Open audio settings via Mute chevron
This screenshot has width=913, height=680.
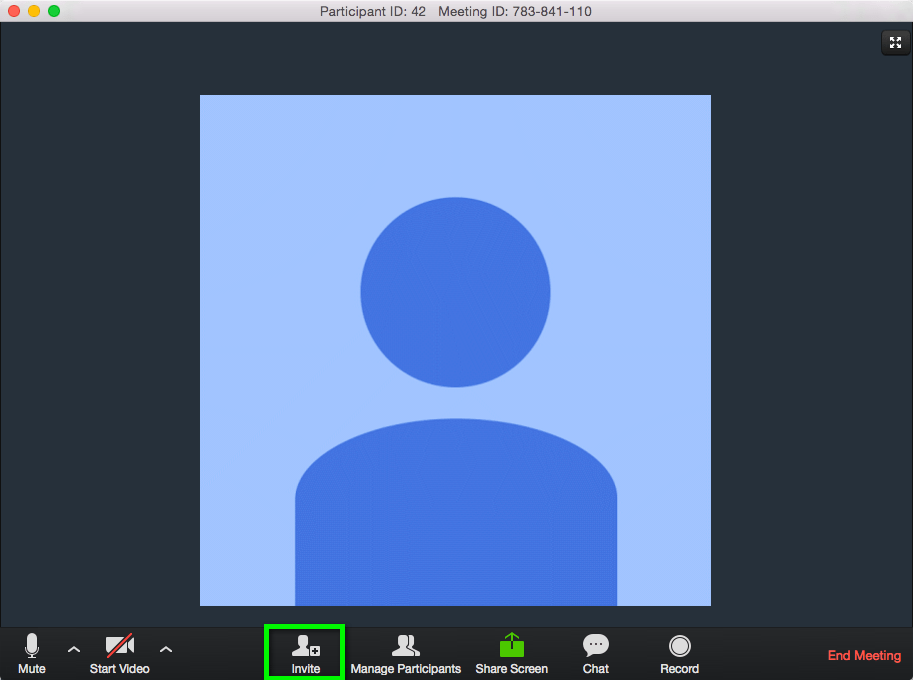73,650
